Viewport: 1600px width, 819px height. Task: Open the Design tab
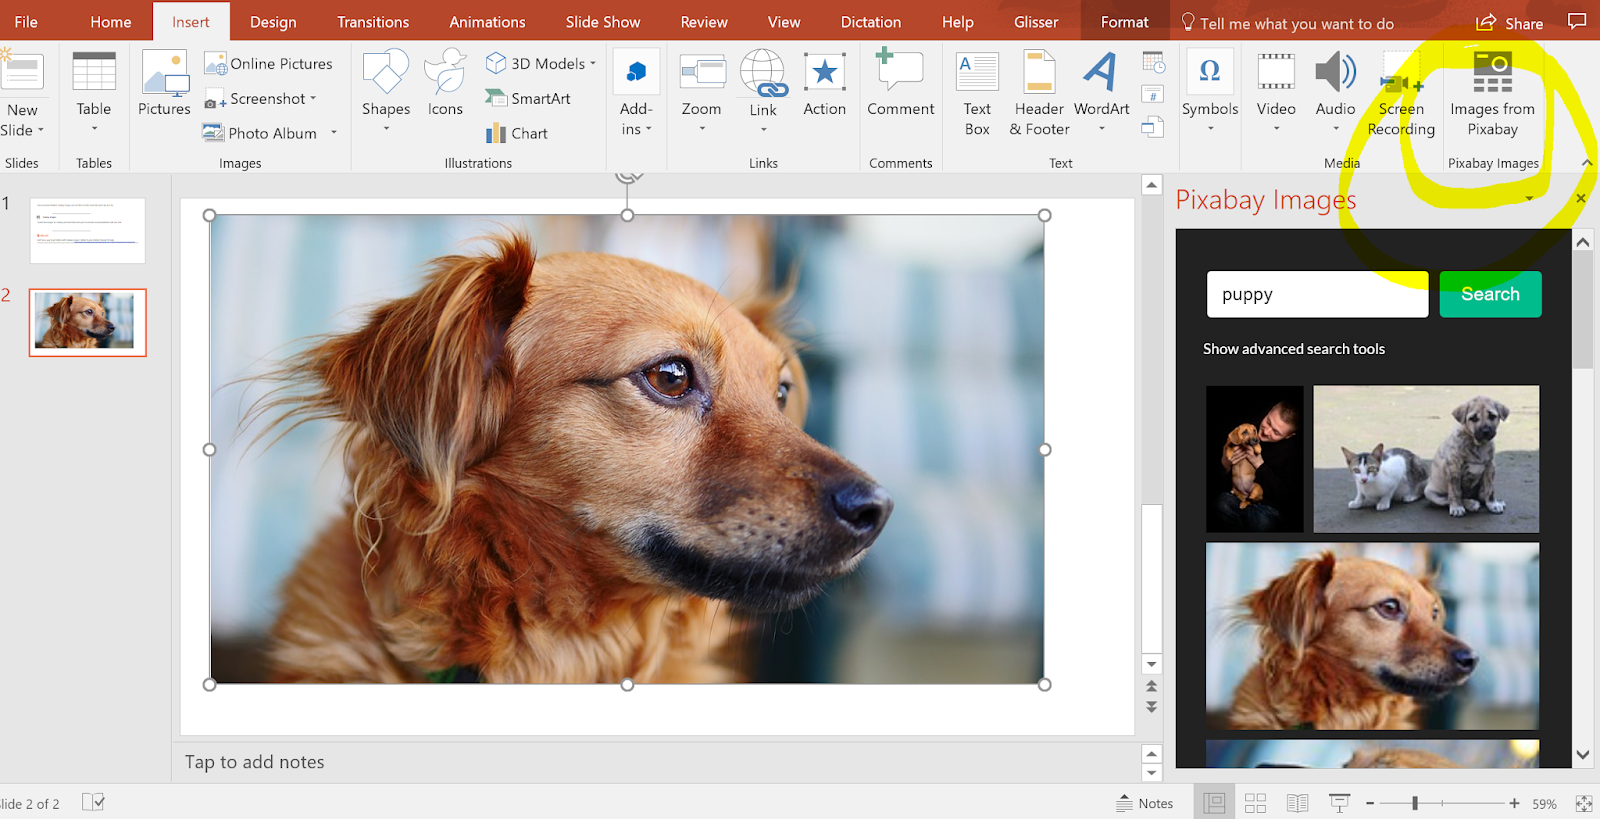(272, 22)
